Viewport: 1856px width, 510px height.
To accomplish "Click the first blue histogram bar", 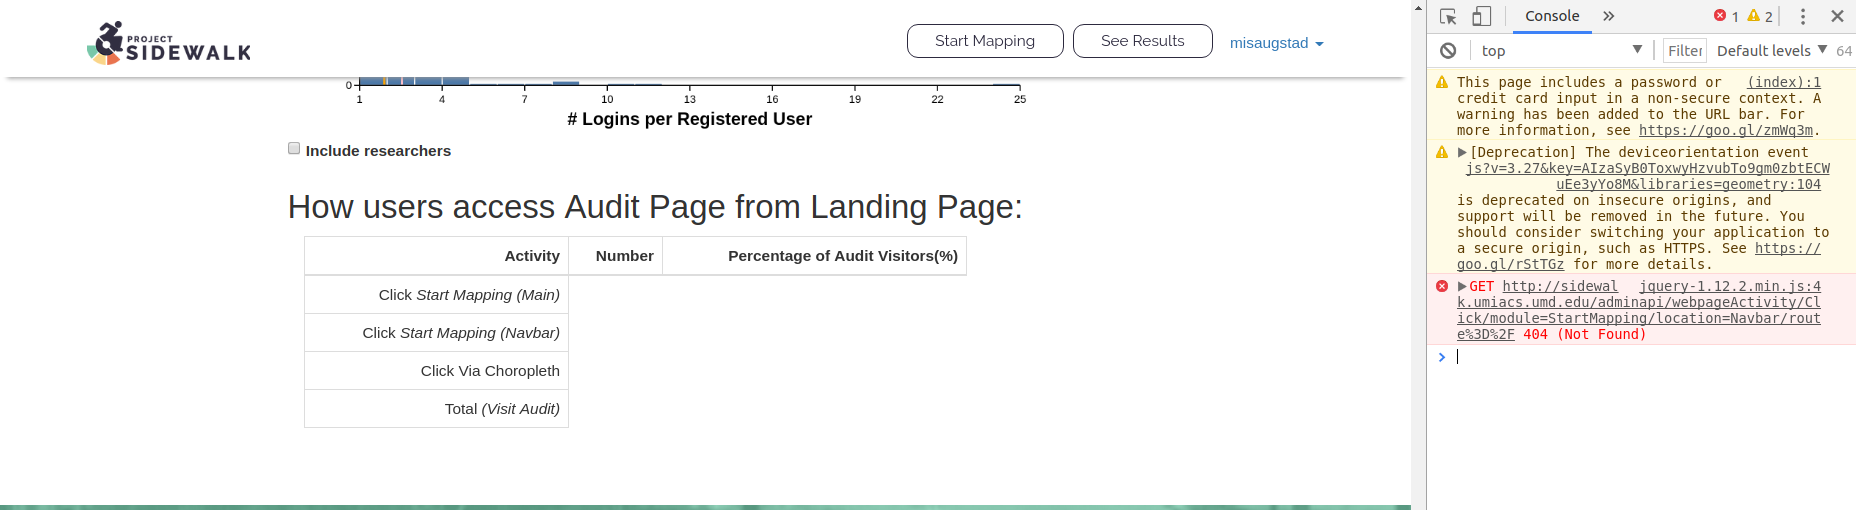I will 372,81.
